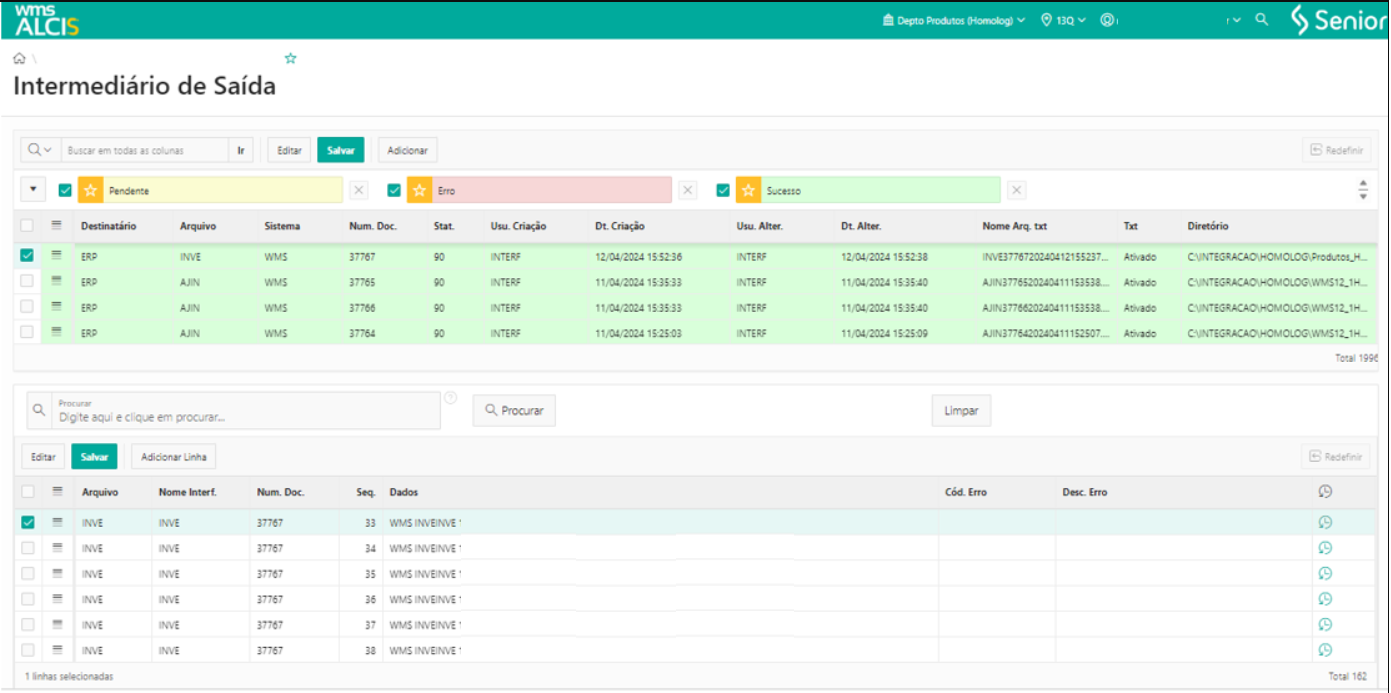Viewport: 1391px width, 693px height.
Task: Click the row menu icon for document 37765
Action: click(x=57, y=282)
